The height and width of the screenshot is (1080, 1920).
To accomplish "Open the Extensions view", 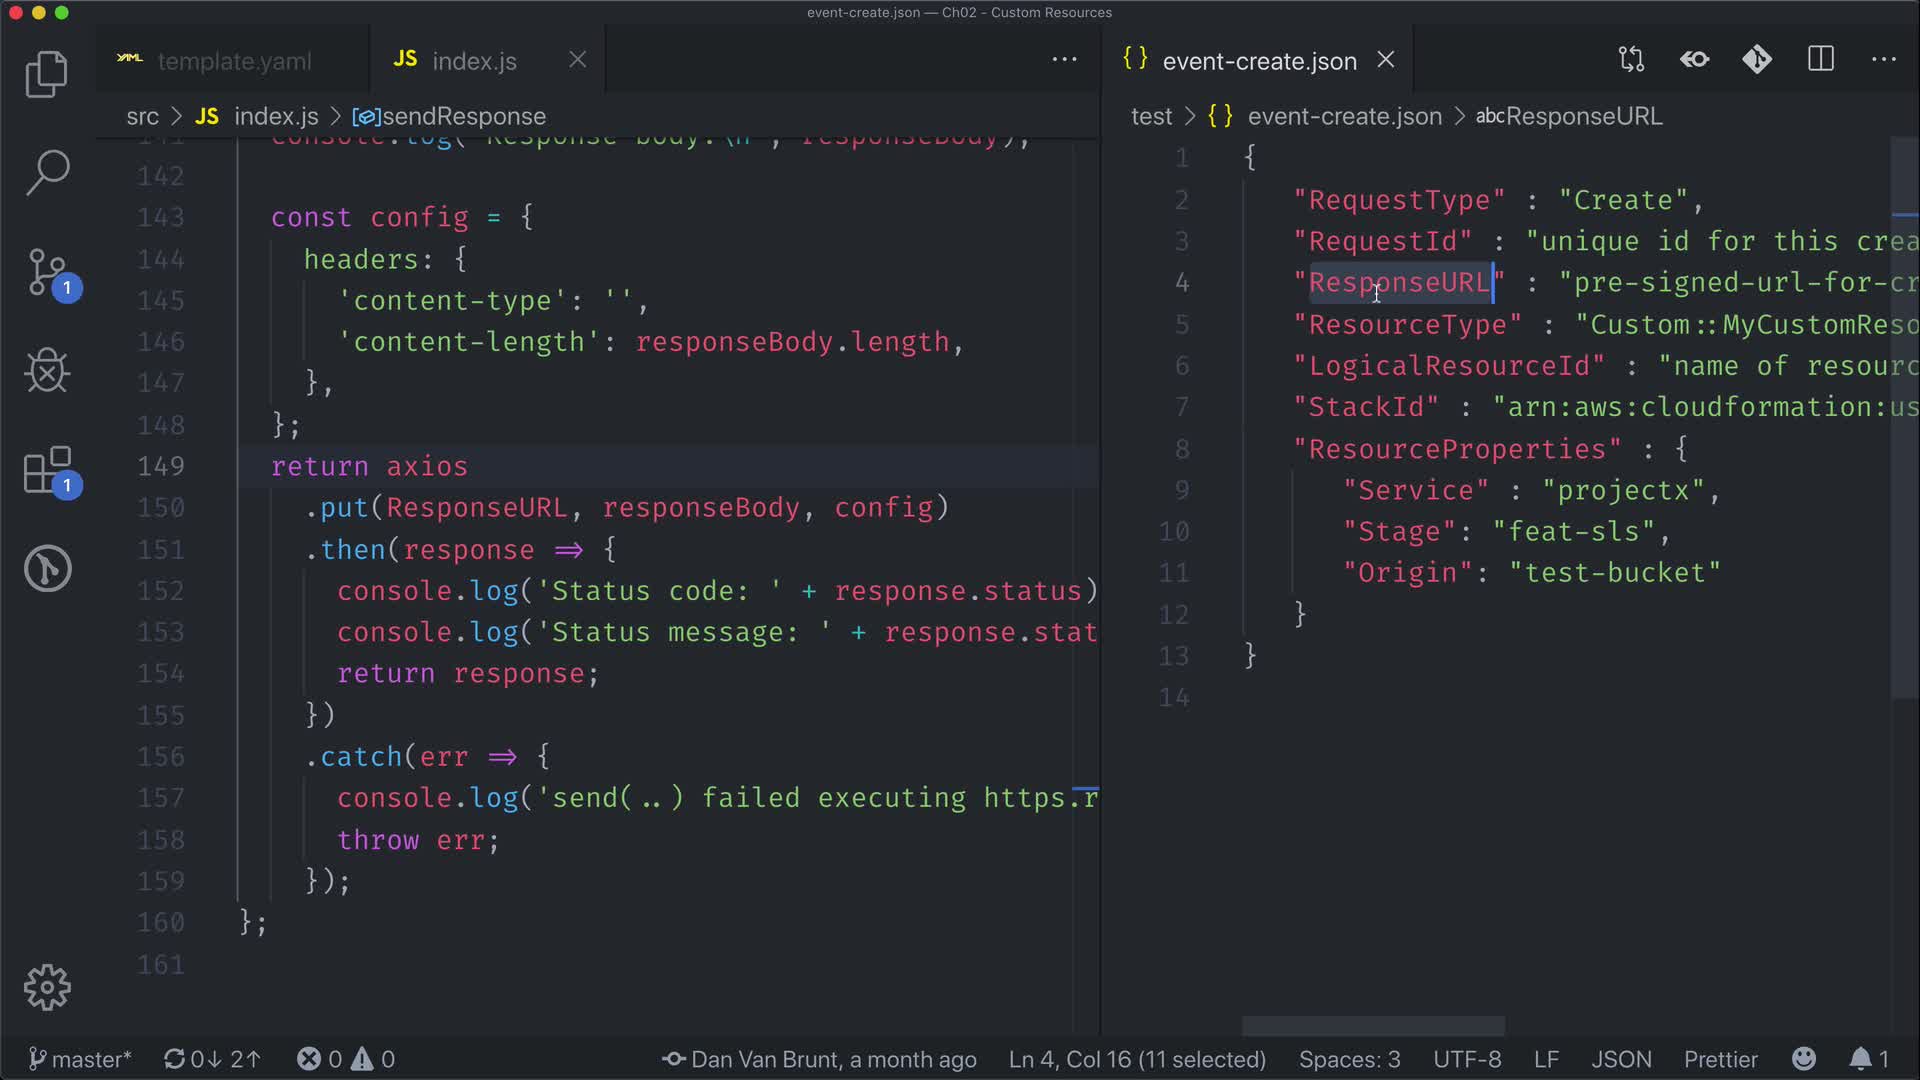I will pyautogui.click(x=46, y=470).
